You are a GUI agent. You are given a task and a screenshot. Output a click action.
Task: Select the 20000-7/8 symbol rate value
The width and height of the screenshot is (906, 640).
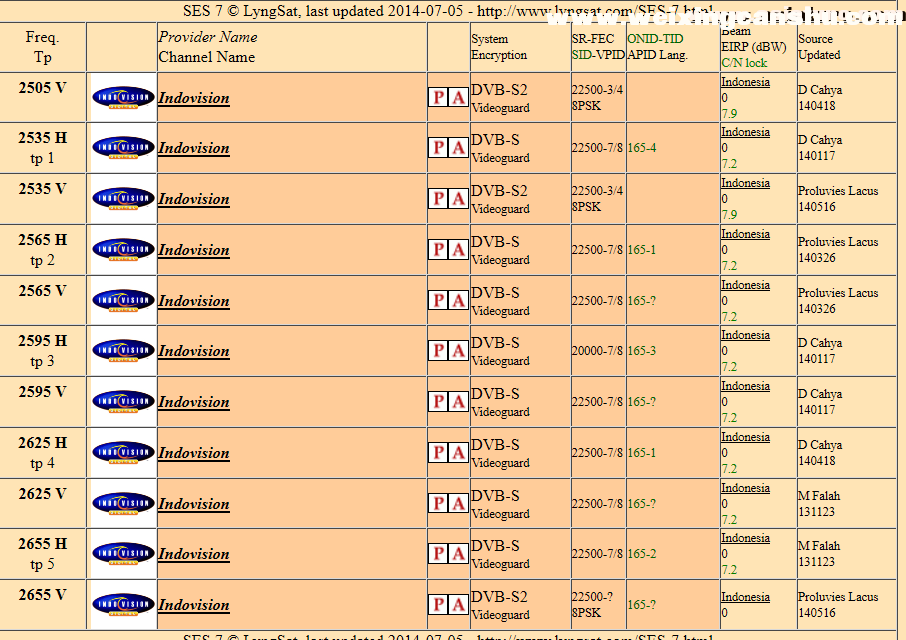[x=597, y=351]
